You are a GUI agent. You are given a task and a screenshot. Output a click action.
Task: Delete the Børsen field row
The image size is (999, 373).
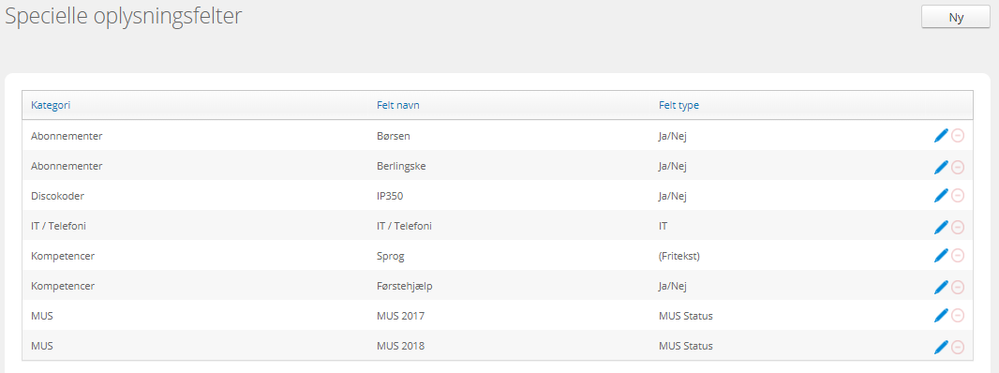pos(958,136)
